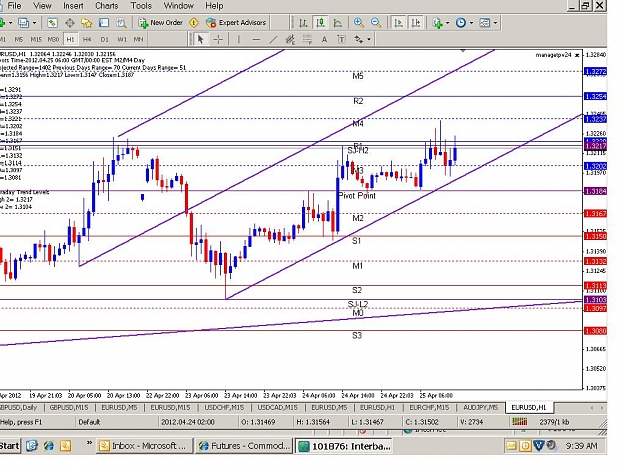This screenshot has height=469, width=625.
Task: Switch chart to Line Chart mode
Action: [x=338, y=23]
